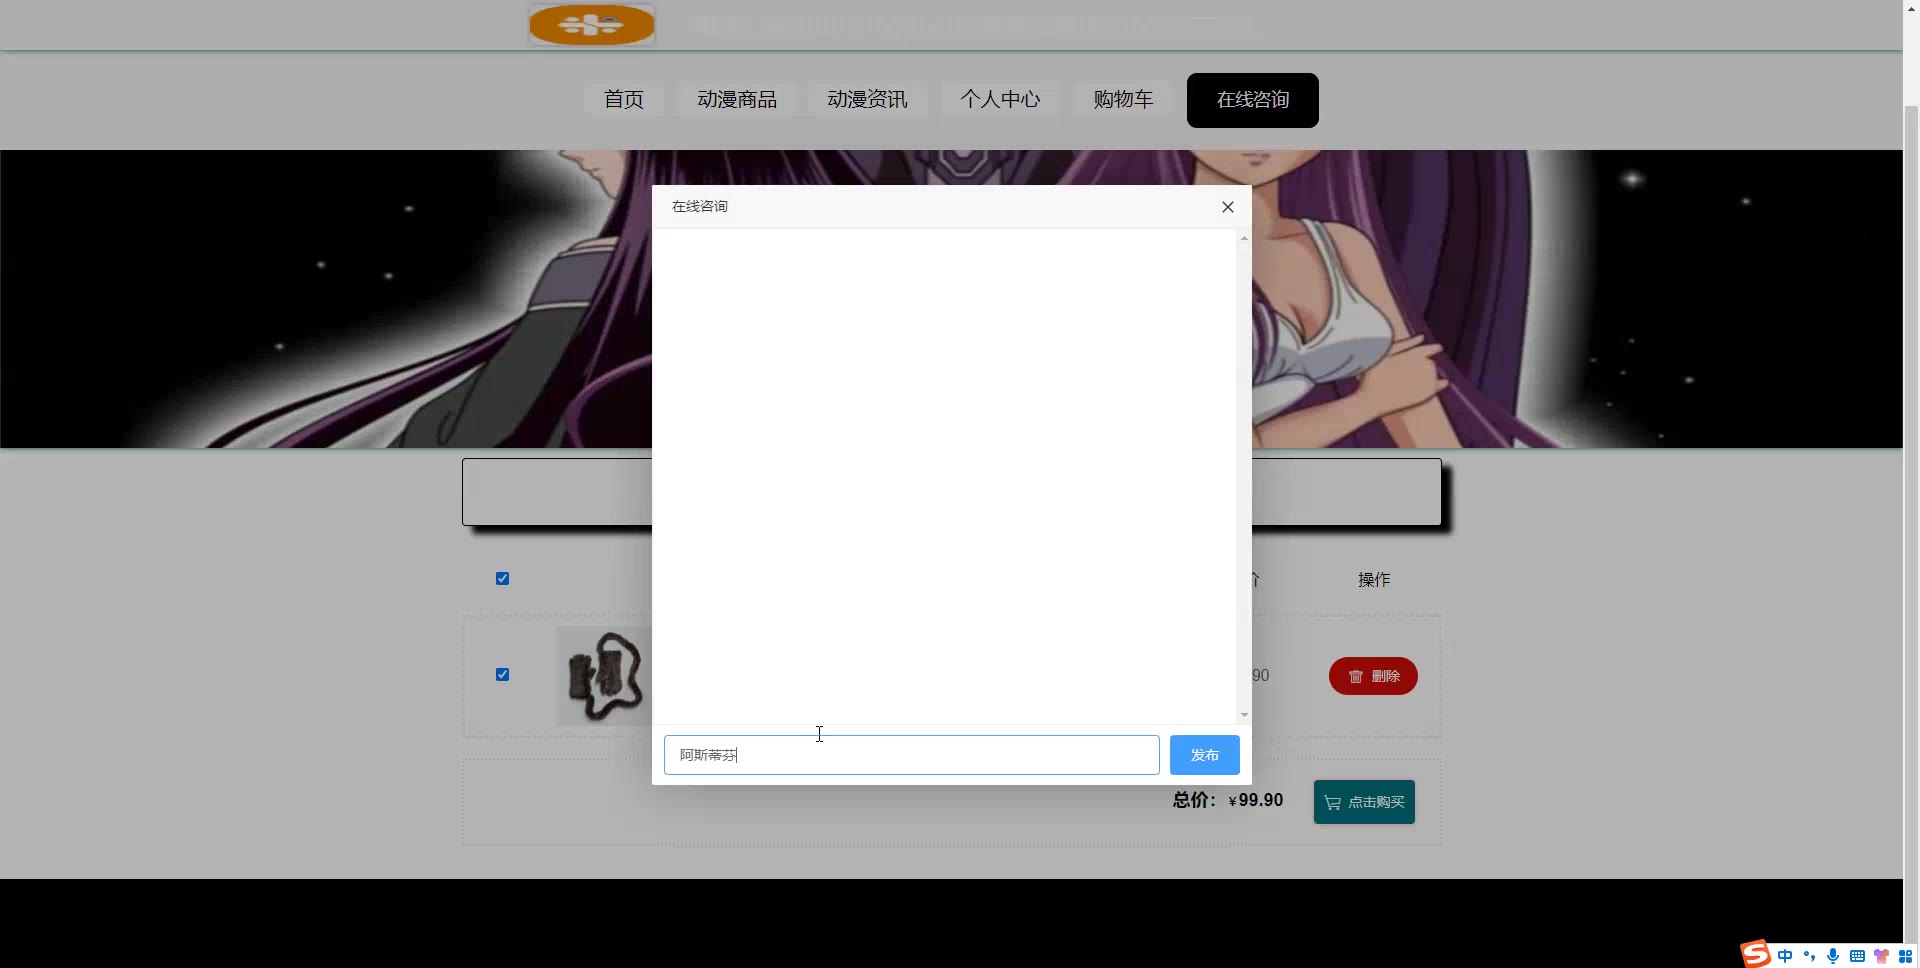The image size is (1920, 968).
Task: Toggle the 中 Chinese/English mode icon
Action: point(1785,956)
